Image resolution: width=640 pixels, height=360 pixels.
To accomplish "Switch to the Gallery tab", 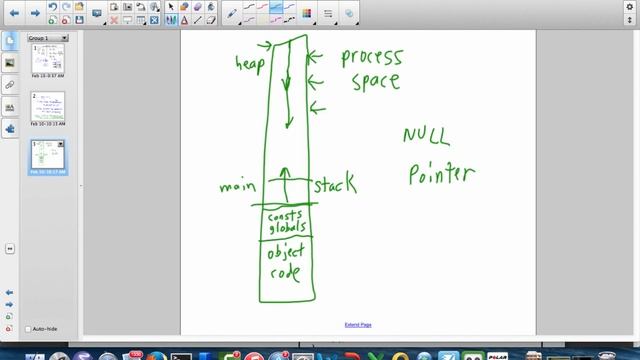I will click(10, 63).
